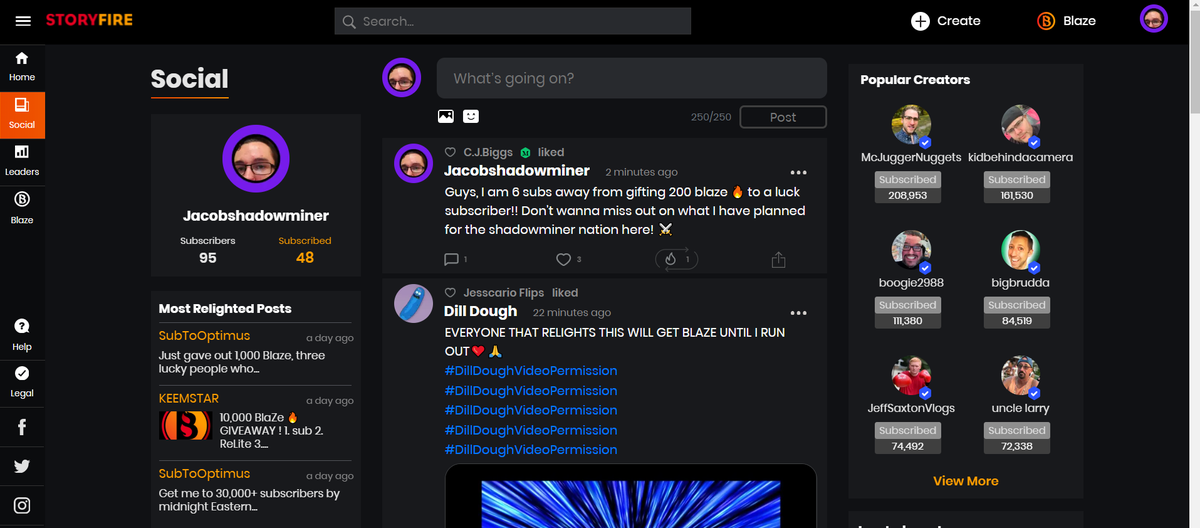Viewport: 1200px width, 528px height.
Task: Open the avatar beside the post composer
Action: point(402,78)
